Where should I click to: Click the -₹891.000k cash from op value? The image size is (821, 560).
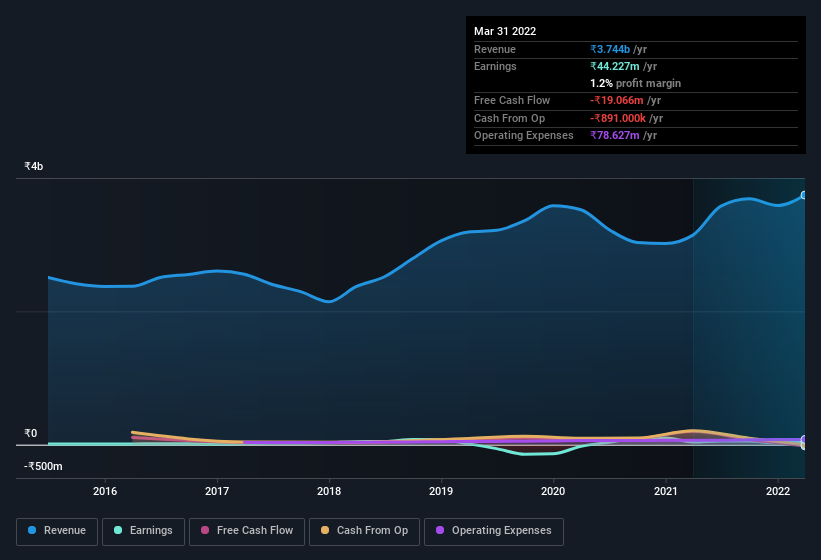pyautogui.click(x=618, y=118)
